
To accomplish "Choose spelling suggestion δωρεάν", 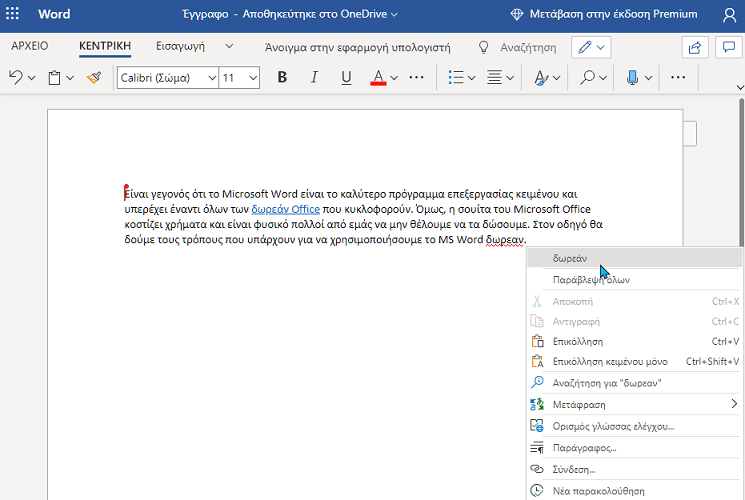I will (635, 258).
